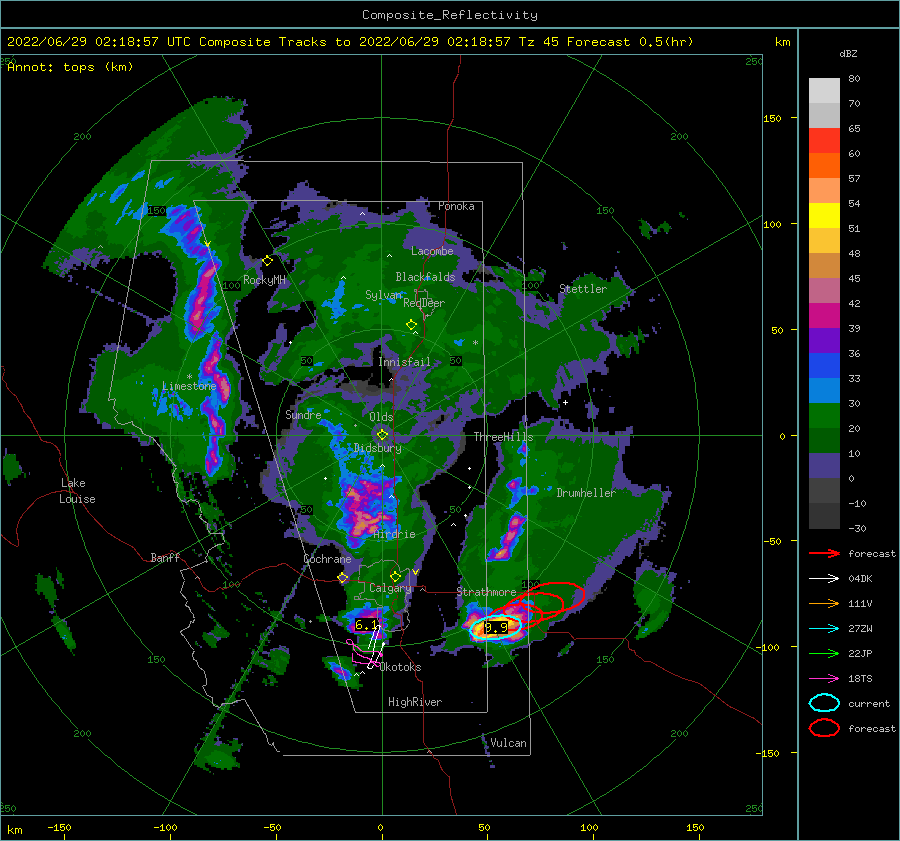This screenshot has height=841, width=900.
Task: Click the Okotoks label
Action: (401, 667)
